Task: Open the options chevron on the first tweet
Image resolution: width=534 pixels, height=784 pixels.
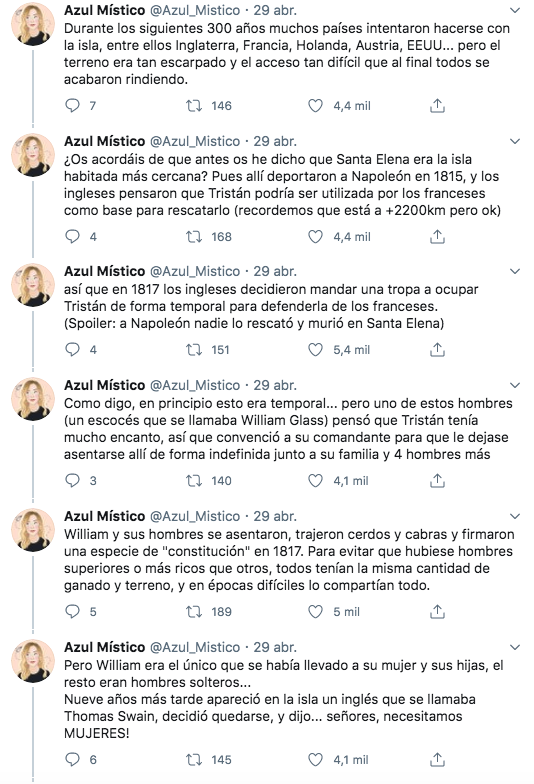Action: point(514,10)
